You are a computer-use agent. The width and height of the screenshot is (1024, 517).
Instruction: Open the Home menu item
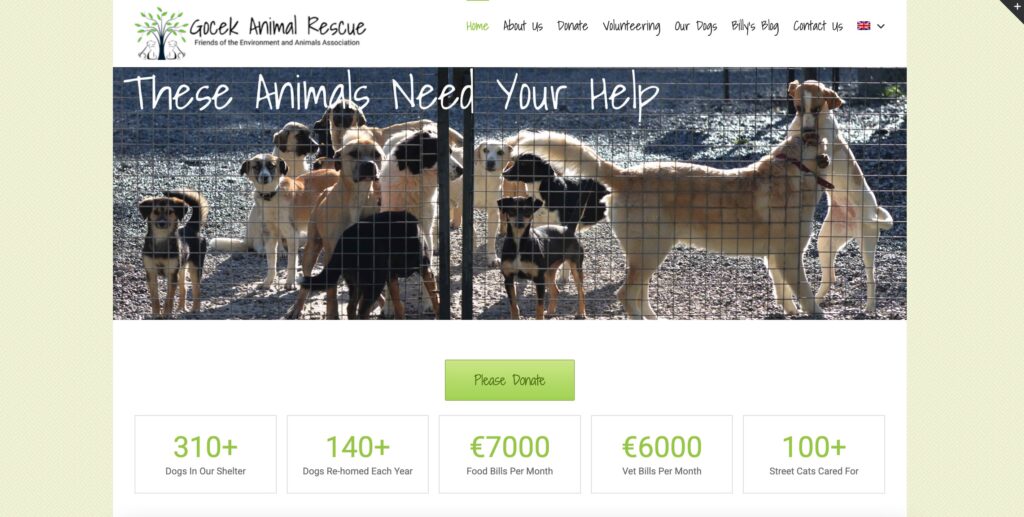[x=477, y=26]
